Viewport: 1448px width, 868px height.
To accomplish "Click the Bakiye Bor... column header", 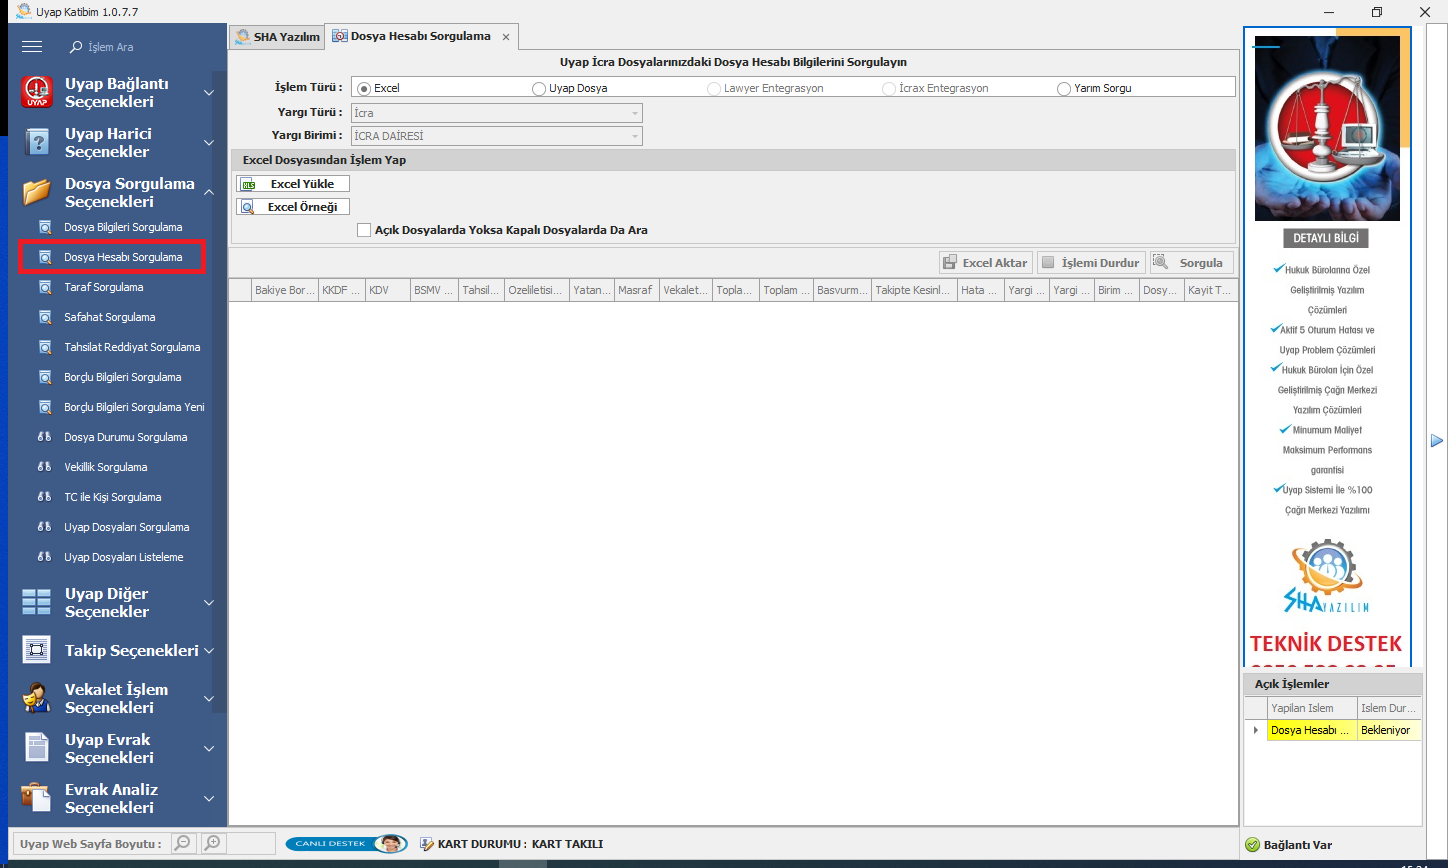I will (x=285, y=290).
